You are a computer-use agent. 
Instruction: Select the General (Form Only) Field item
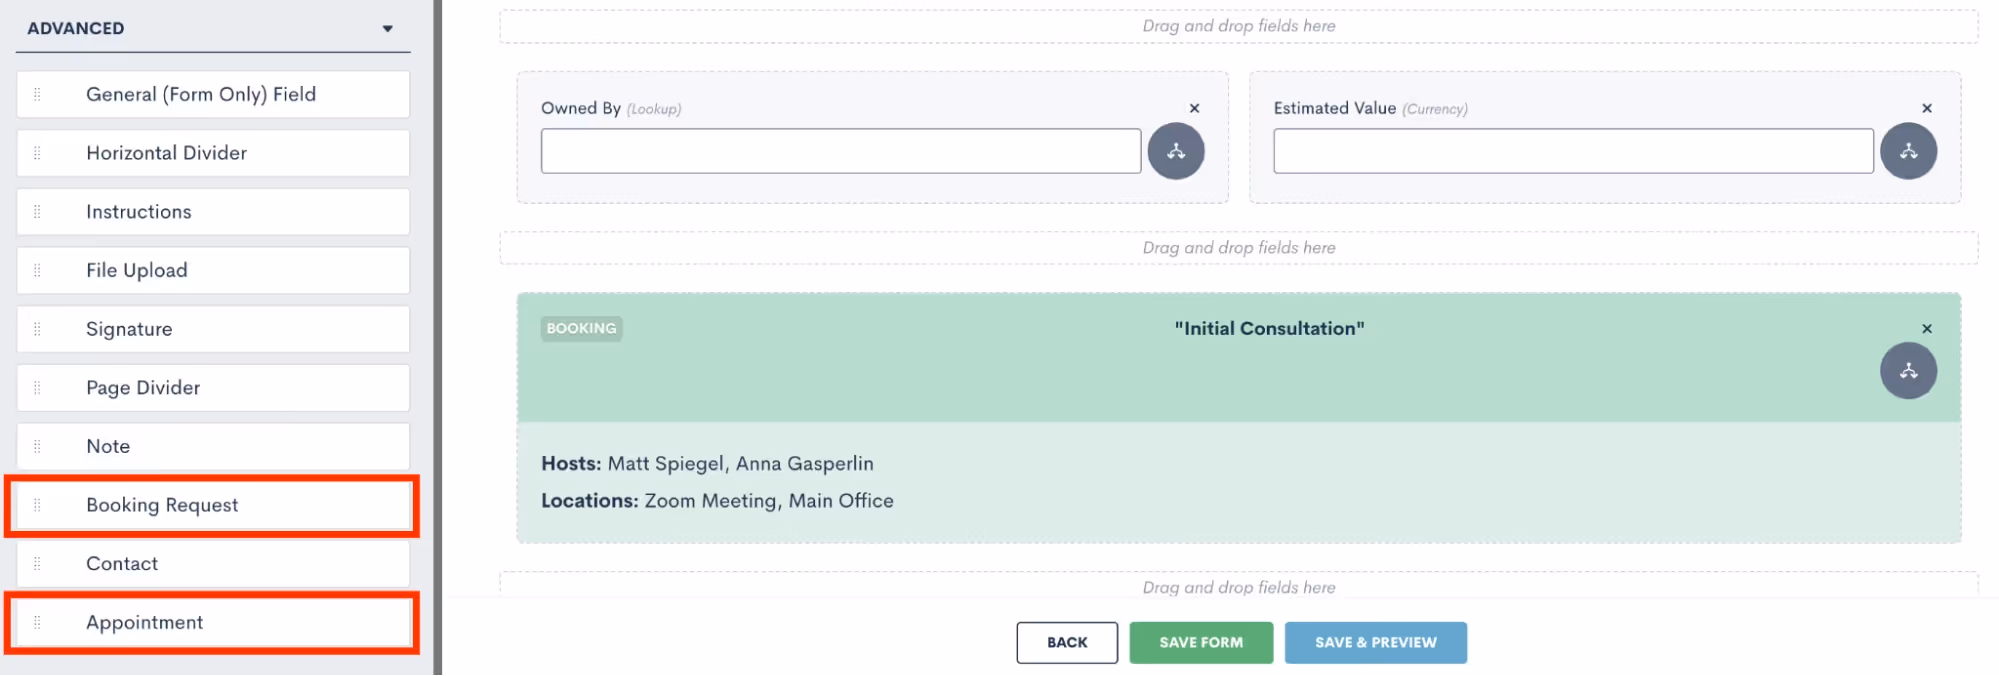(213, 94)
